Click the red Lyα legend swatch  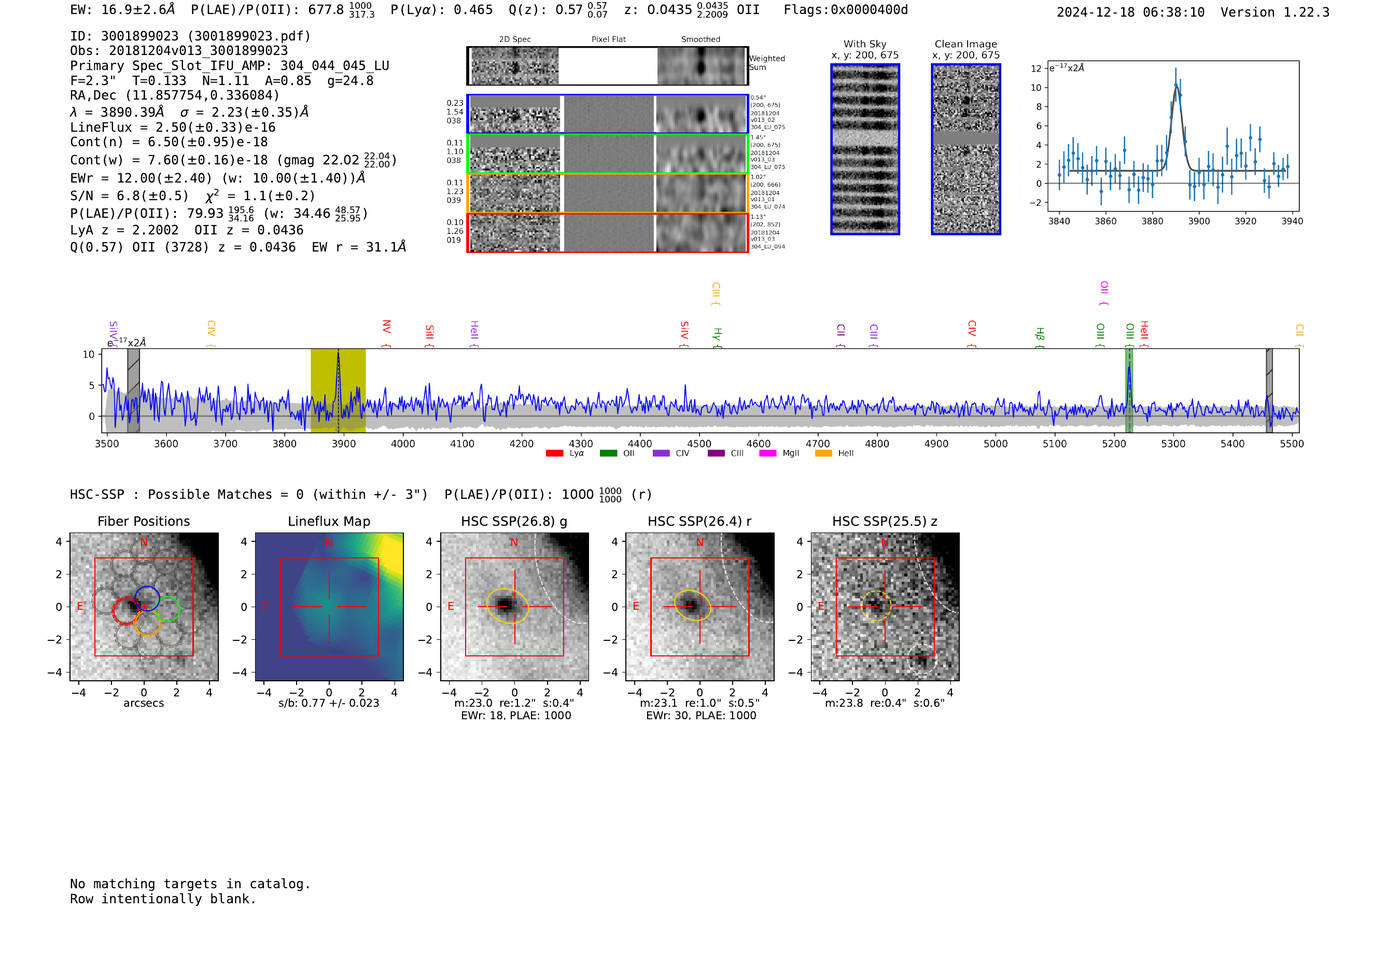554,453
